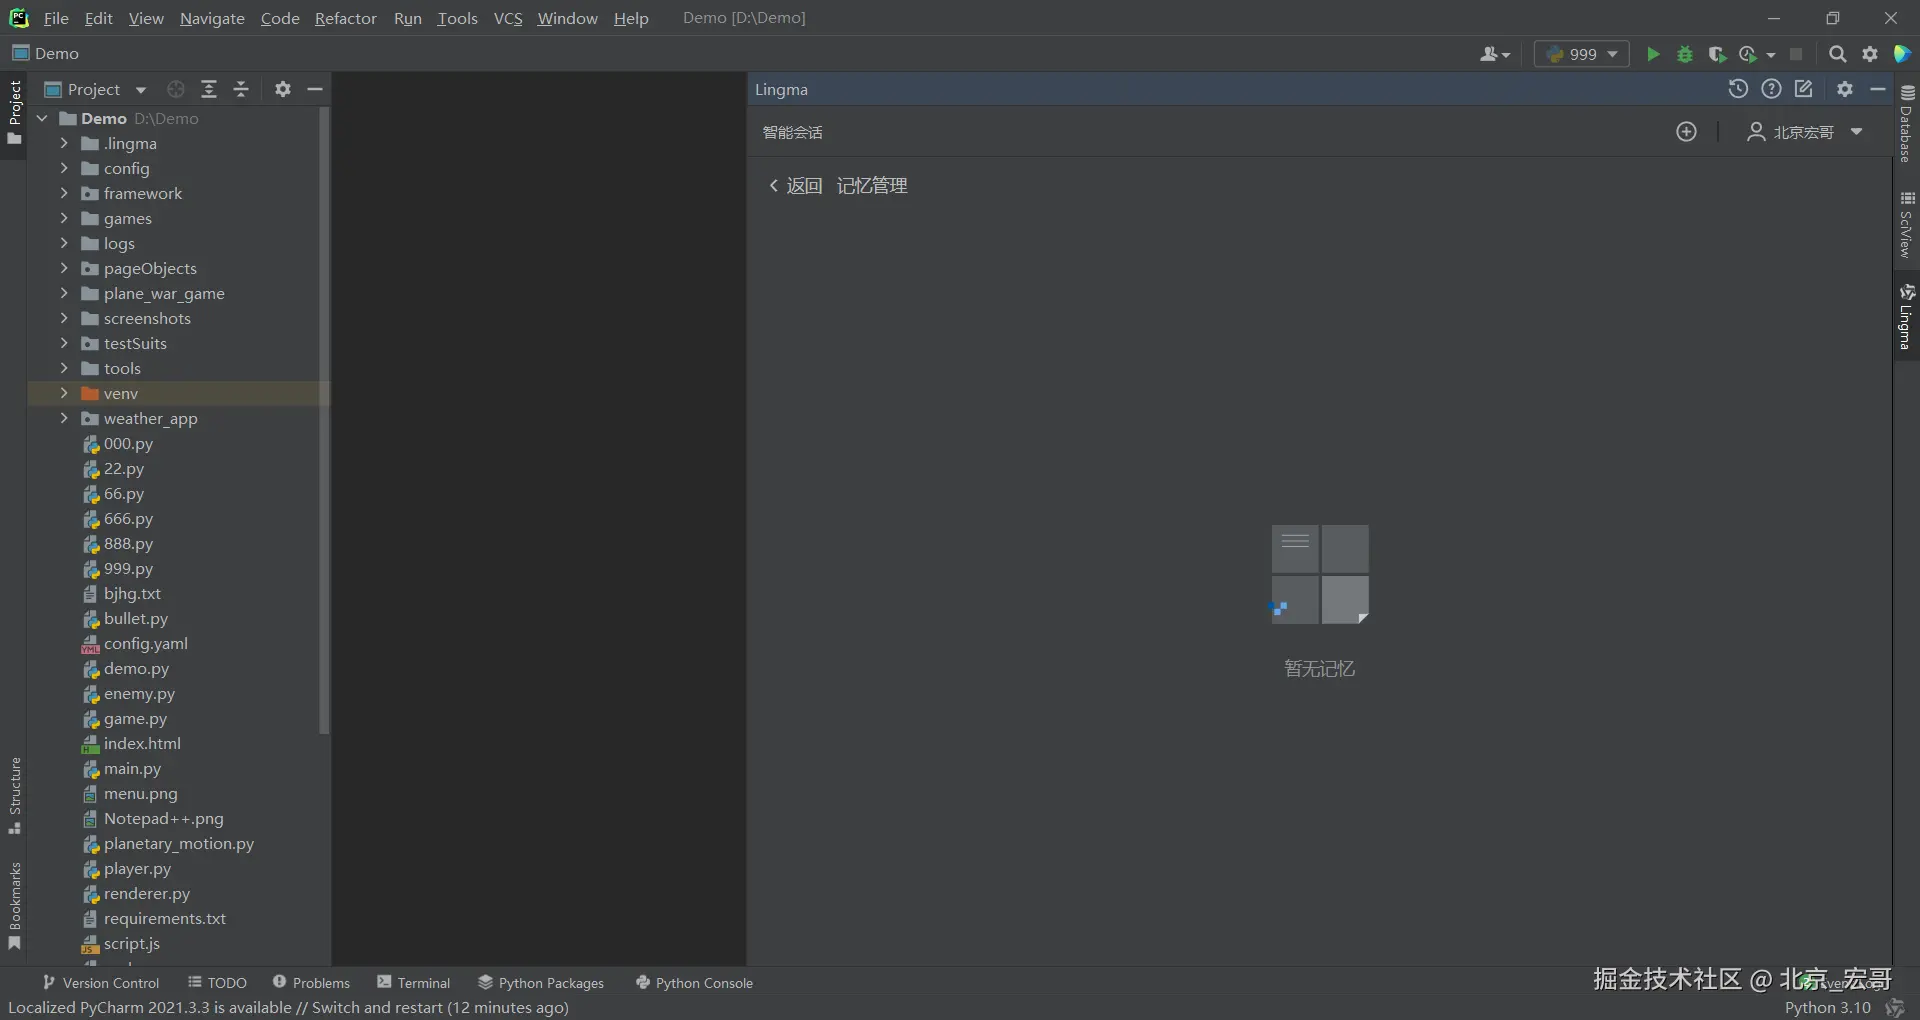
Task: Select requirements.txt file
Action: 164,918
